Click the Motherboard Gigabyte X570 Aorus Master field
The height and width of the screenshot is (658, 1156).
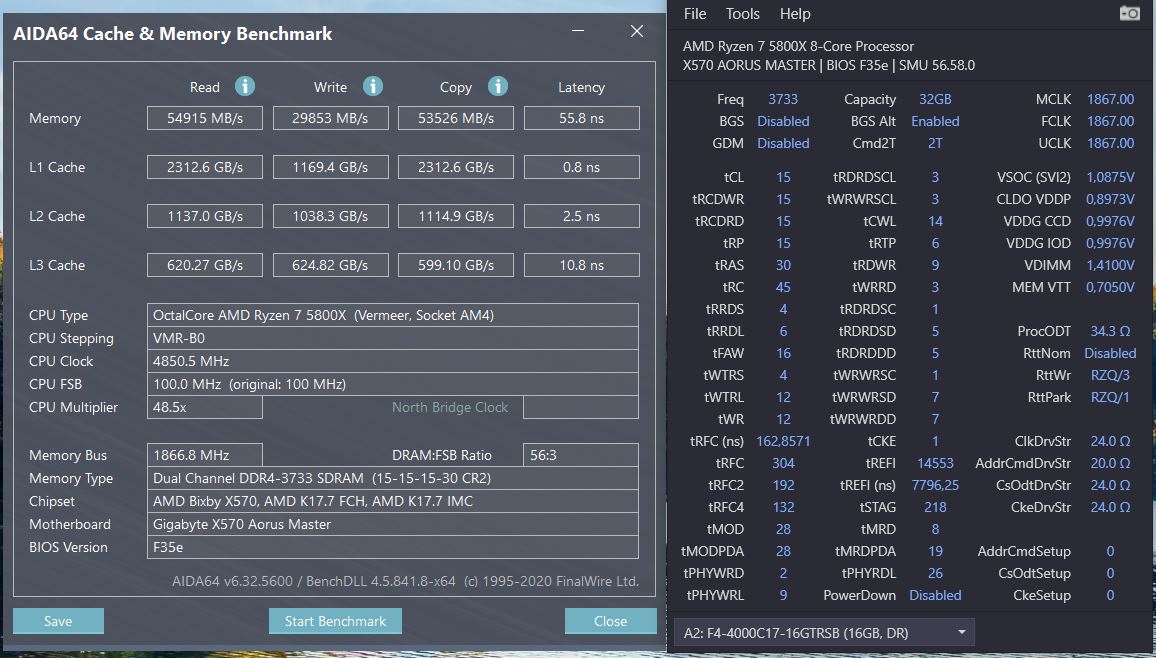(393, 524)
